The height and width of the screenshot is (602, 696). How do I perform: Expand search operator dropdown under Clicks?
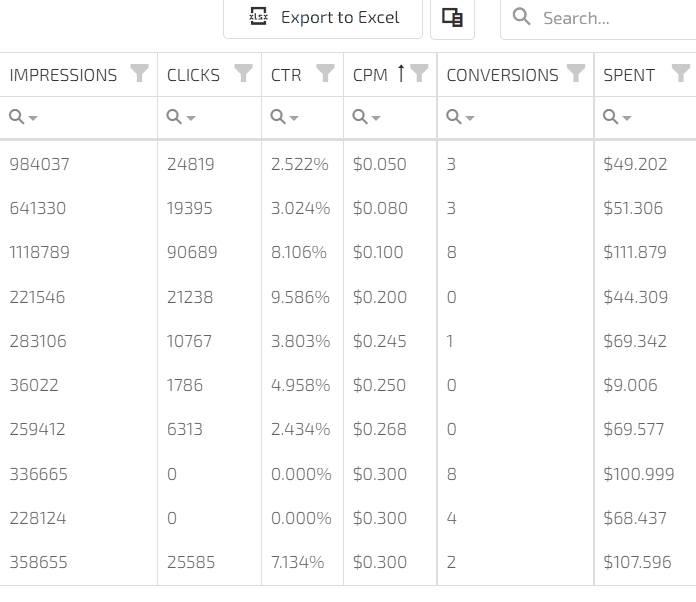pos(181,118)
